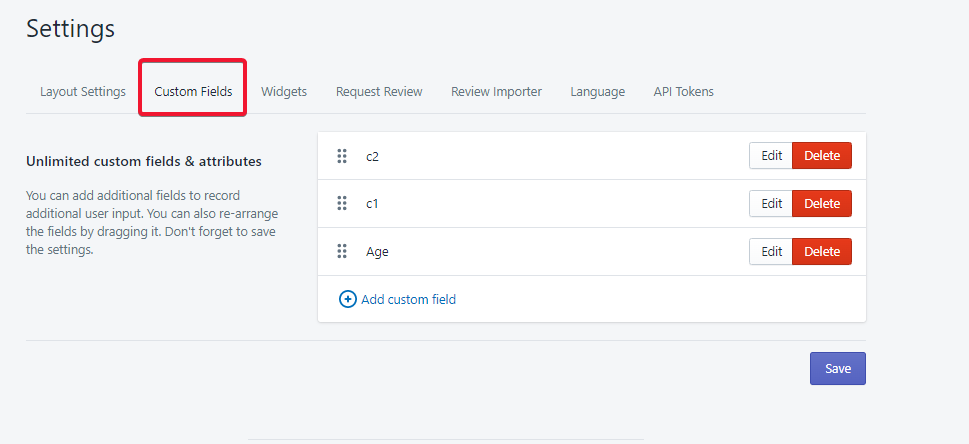Viewport: 969px width, 444px height.
Task: Delete the c2 custom field
Action: 822,156
